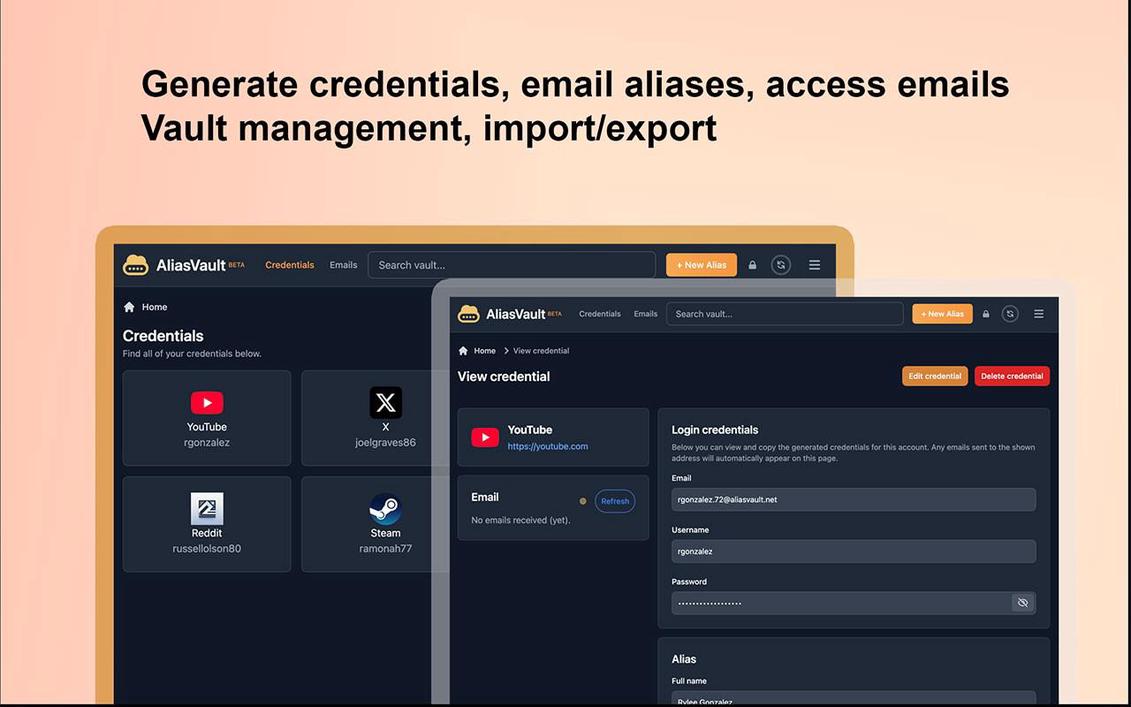Viewport: 1131px width, 707px height.
Task: Click the Home icon in the breadcrumb
Action: click(462, 350)
